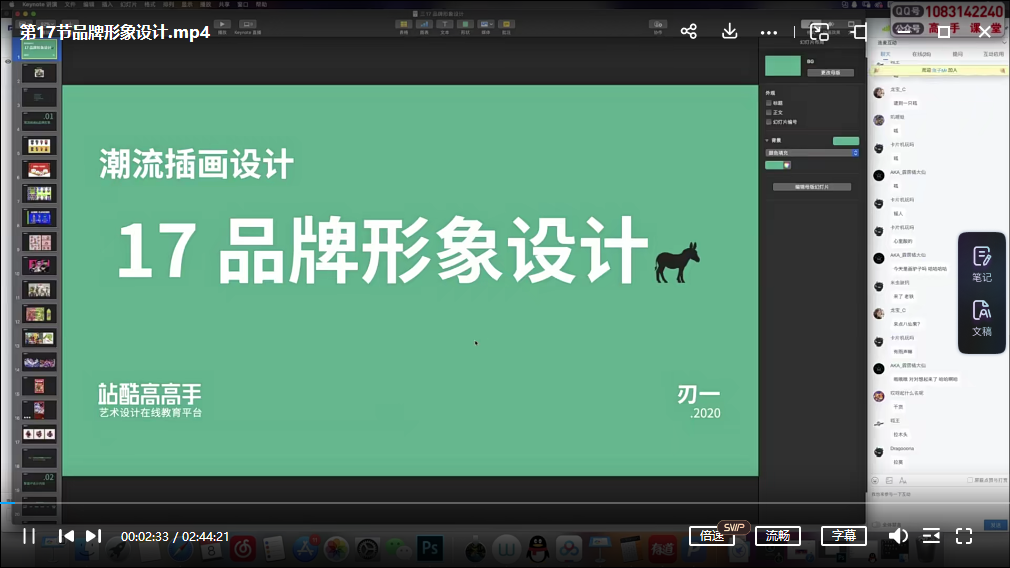Viewport: 1010px width, 568px height.
Task: Click the shape icon in Keynote toolbar
Action: tap(465, 26)
